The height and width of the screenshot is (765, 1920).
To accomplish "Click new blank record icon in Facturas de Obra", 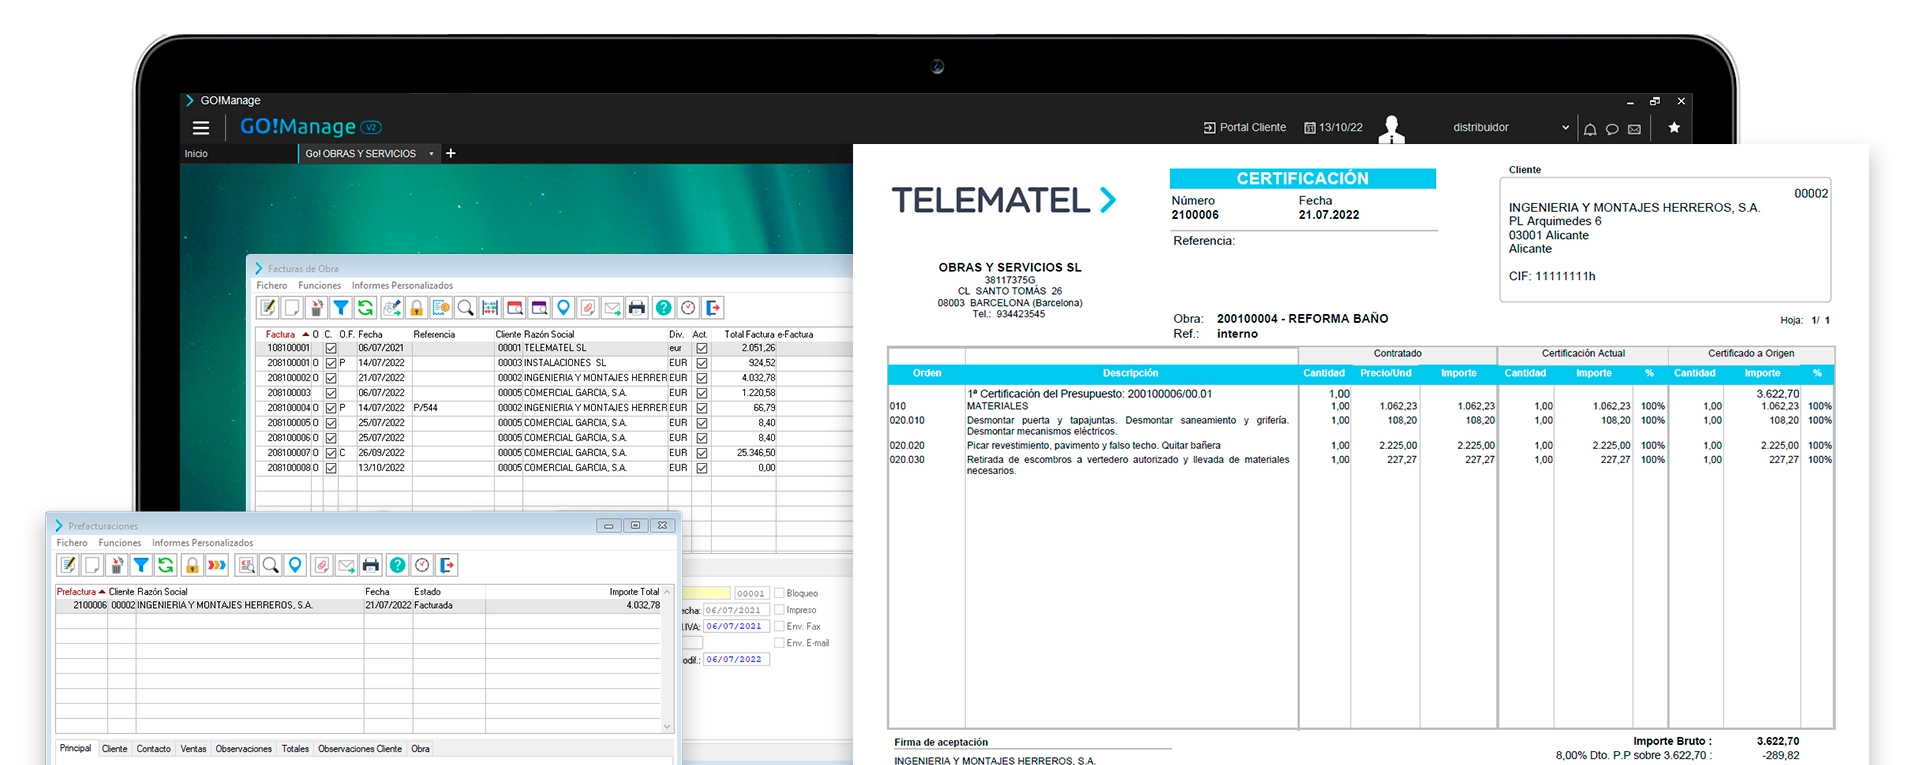I will point(292,308).
